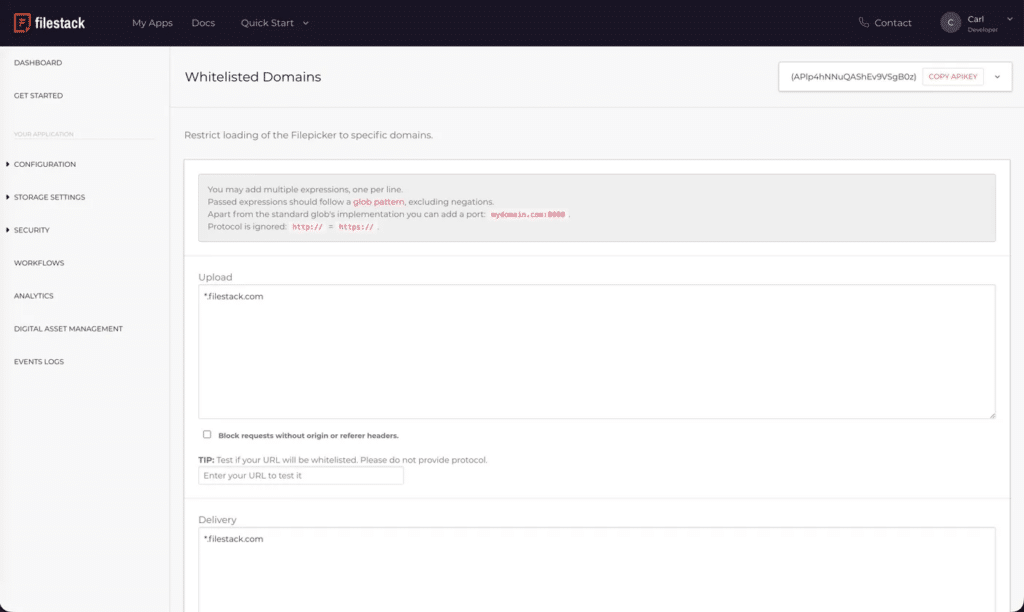The width and height of the screenshot is (1024, 612).
Task: Go to the Dashboard sidebar item
Action: pos(38,63)
